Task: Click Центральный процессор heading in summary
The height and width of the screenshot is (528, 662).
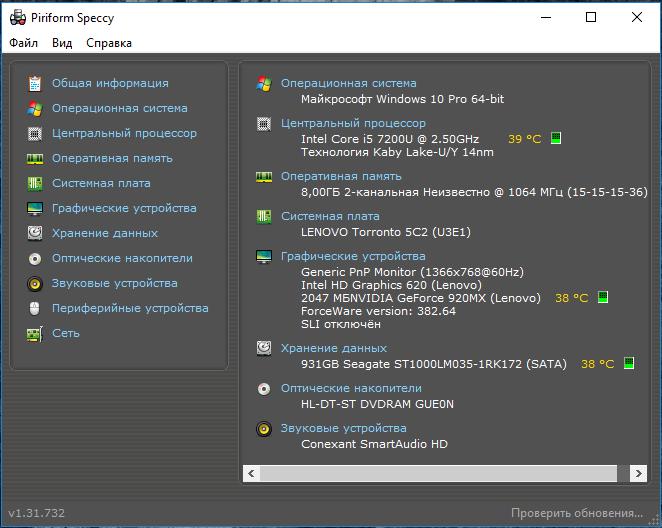Action: (x=353, y=123)
